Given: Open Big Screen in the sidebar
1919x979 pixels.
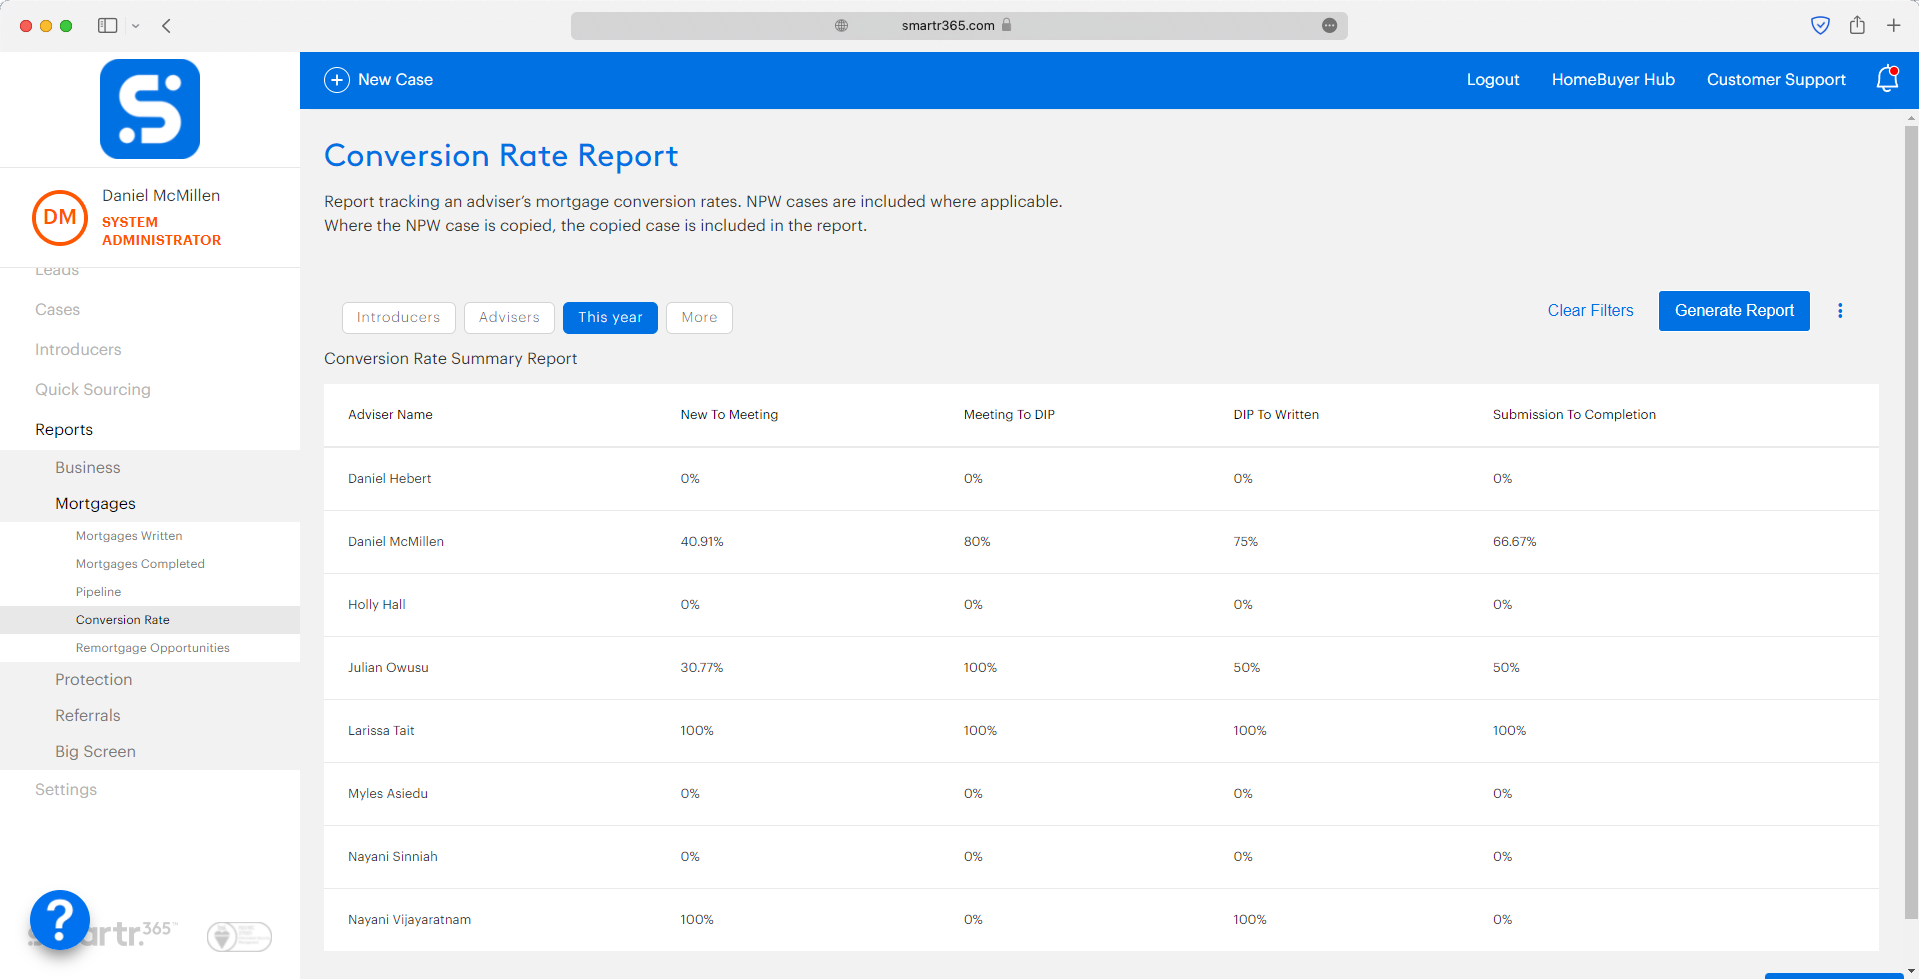Looking at the screenshot, I should (95, 752).
